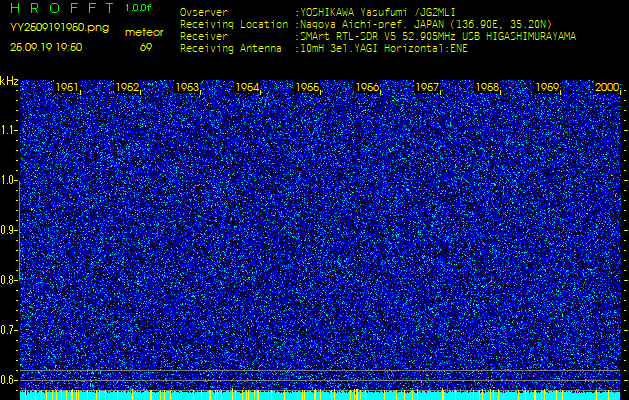Click the Ovserver label
Image resolution: width=629 pixels, height=400 pixels.
point(204,12)
